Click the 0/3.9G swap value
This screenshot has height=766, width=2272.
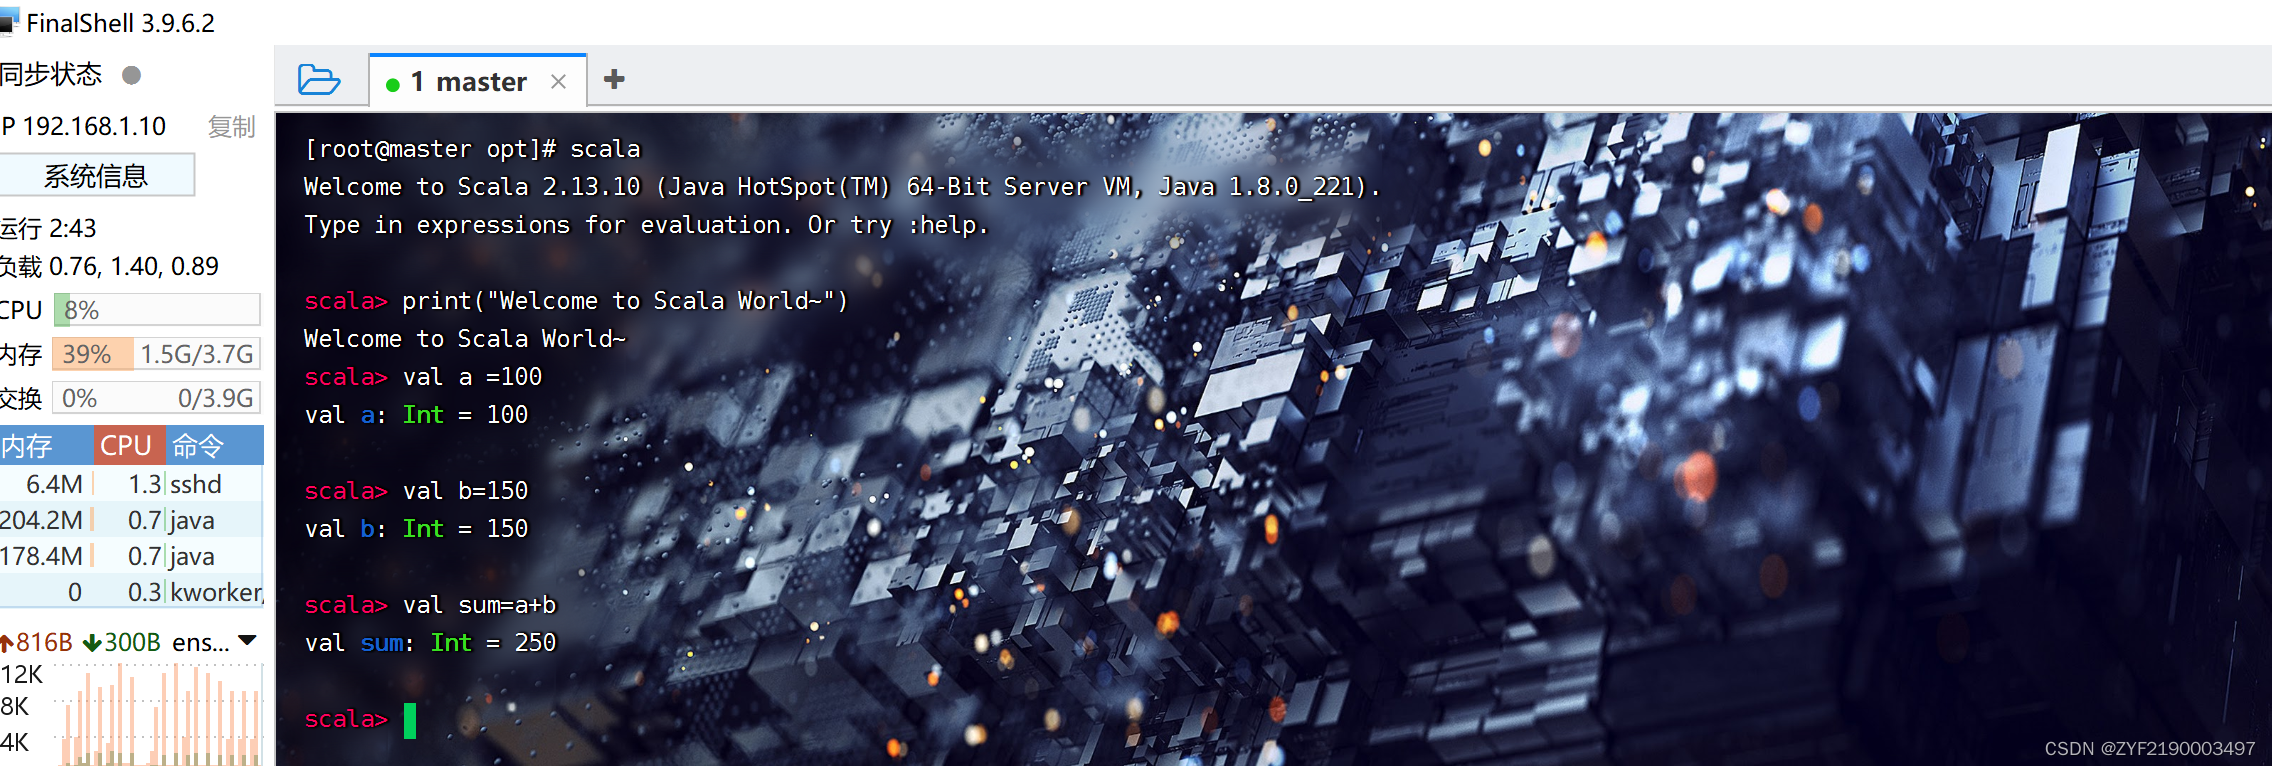click(x=216, y=398)
